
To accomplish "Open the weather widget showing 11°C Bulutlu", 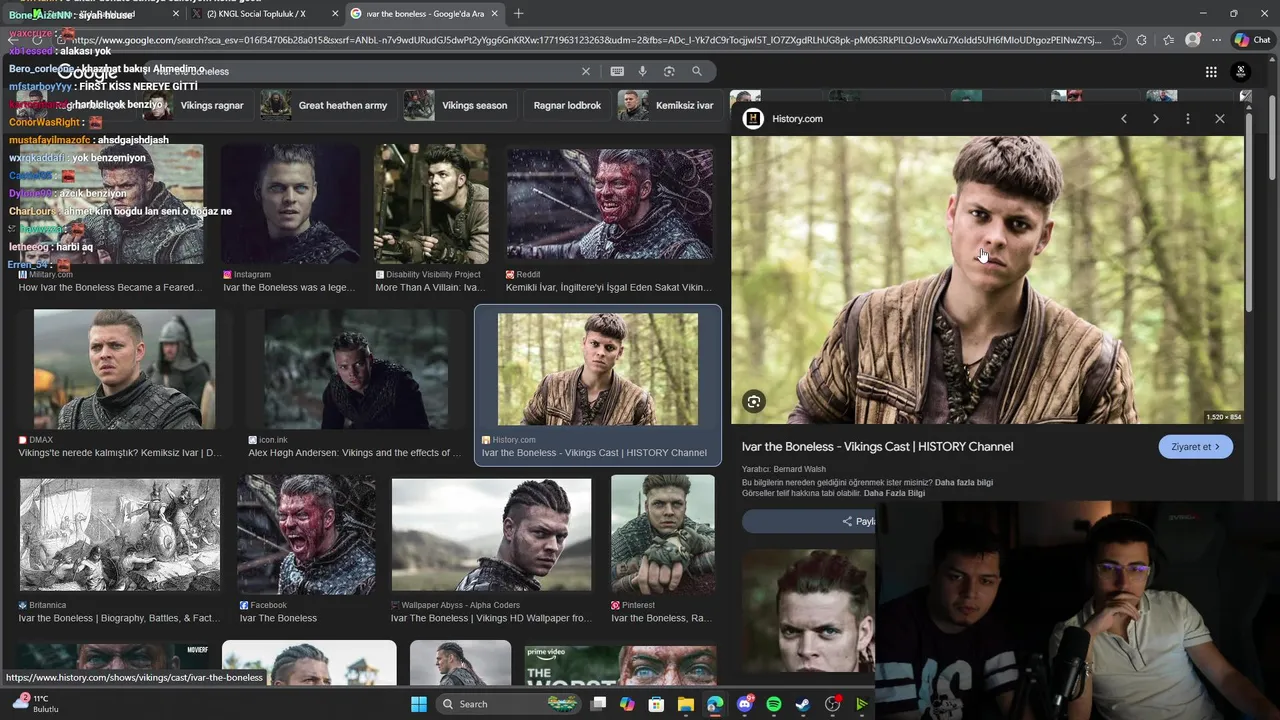I will pyautogui.click(x=35, y=703).
